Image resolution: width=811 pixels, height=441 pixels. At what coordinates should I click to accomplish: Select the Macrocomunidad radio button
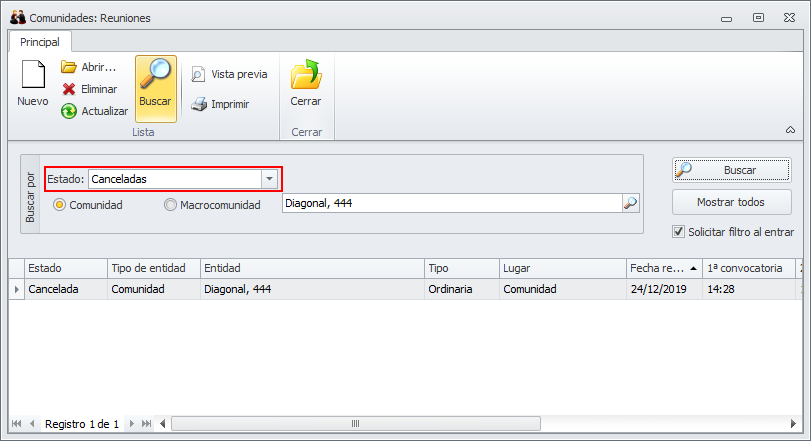tap(170, 205)
